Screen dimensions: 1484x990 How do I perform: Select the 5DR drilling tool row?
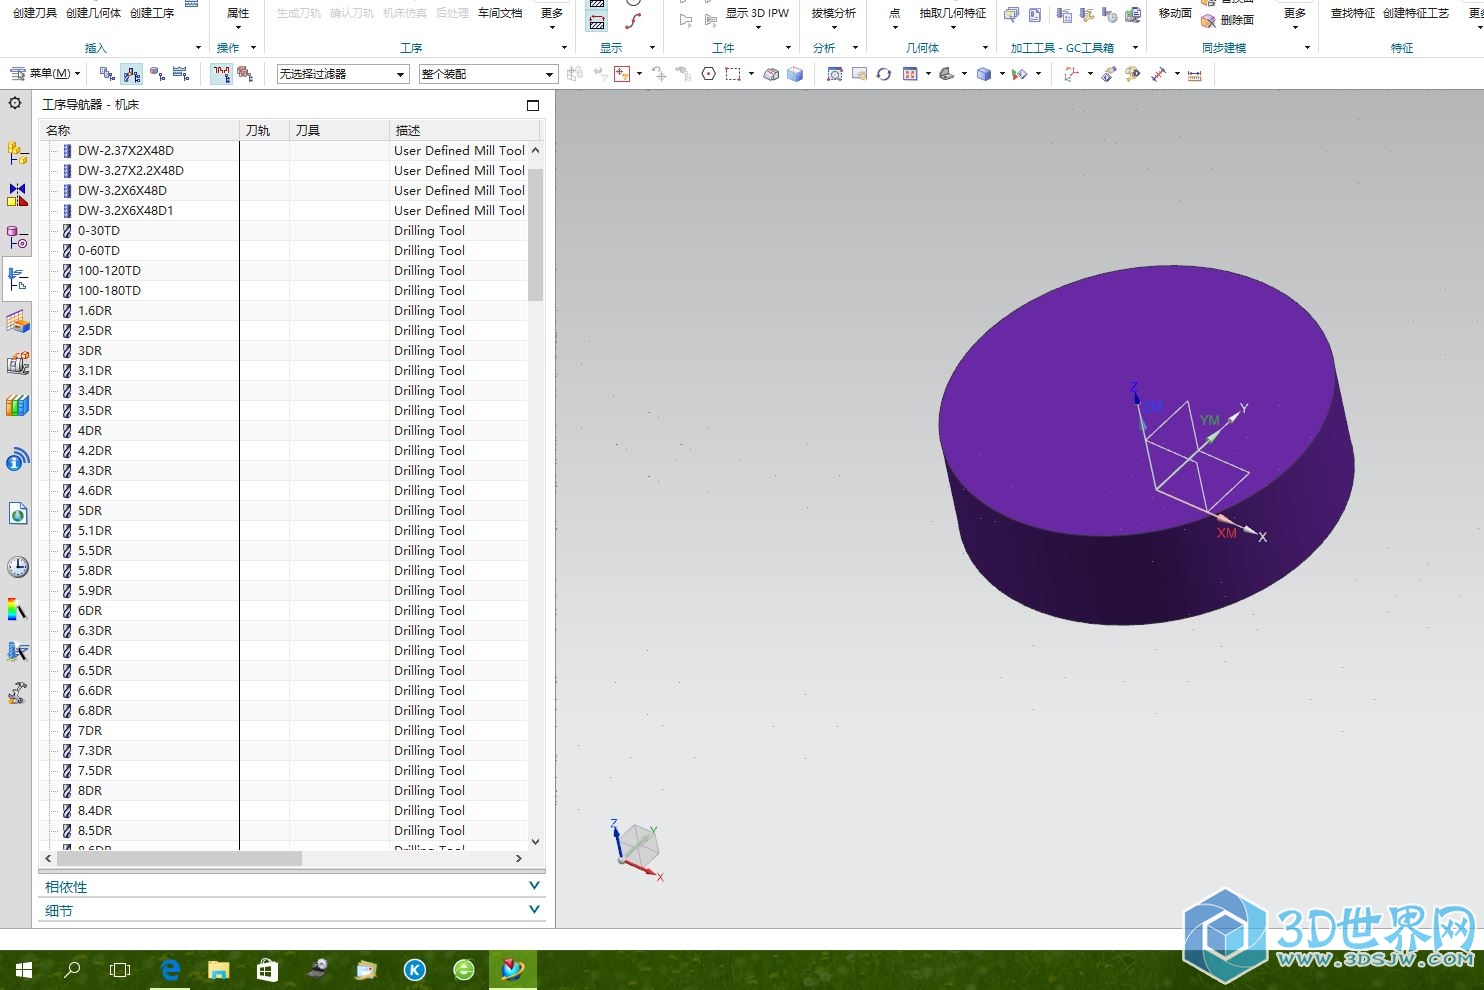(90, 510)
